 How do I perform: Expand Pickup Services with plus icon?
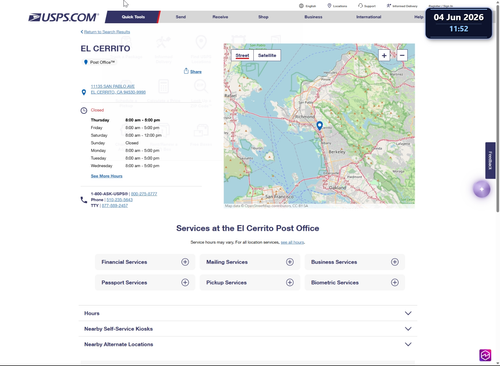click(x=290, y=282)
